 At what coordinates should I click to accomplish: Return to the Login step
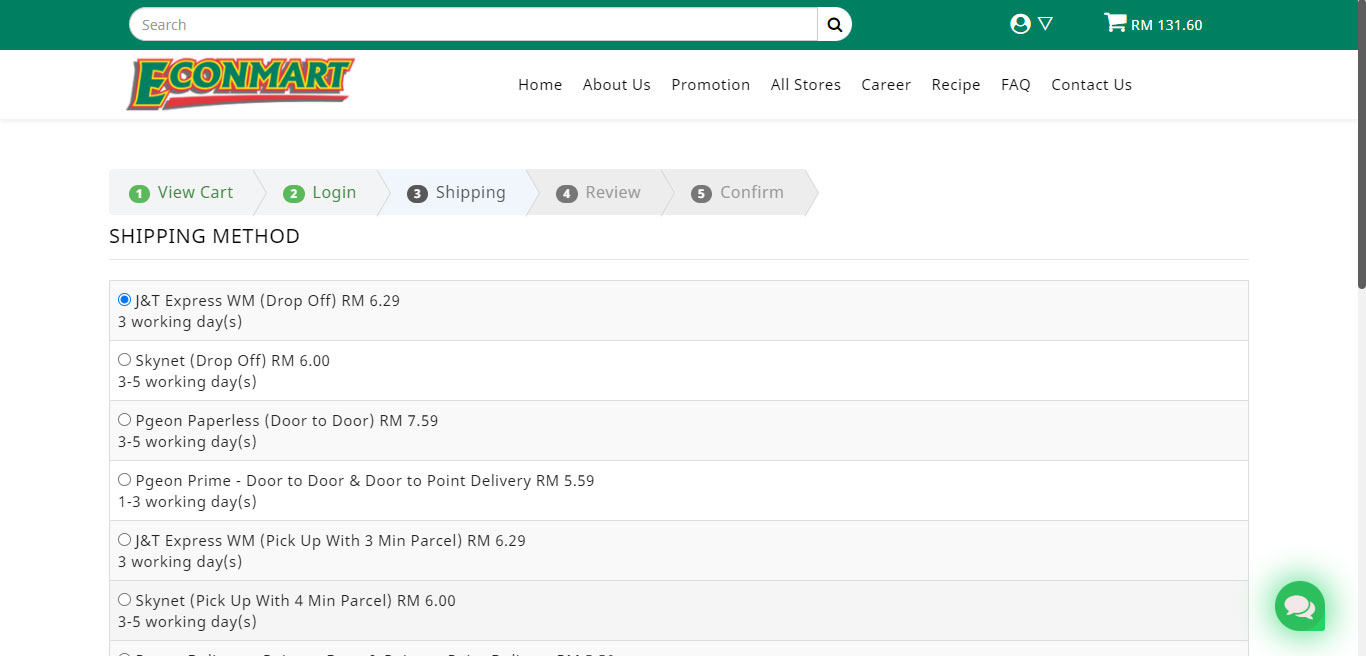[320, 192]
